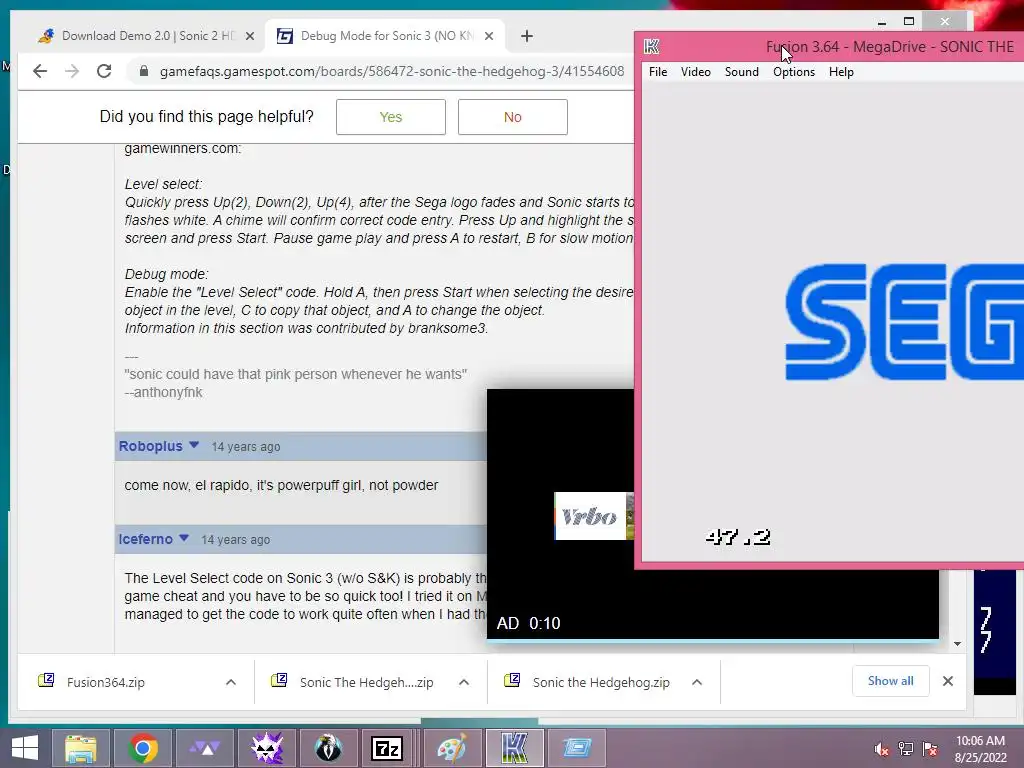Click the Action Center flag icon

point(930,749)
